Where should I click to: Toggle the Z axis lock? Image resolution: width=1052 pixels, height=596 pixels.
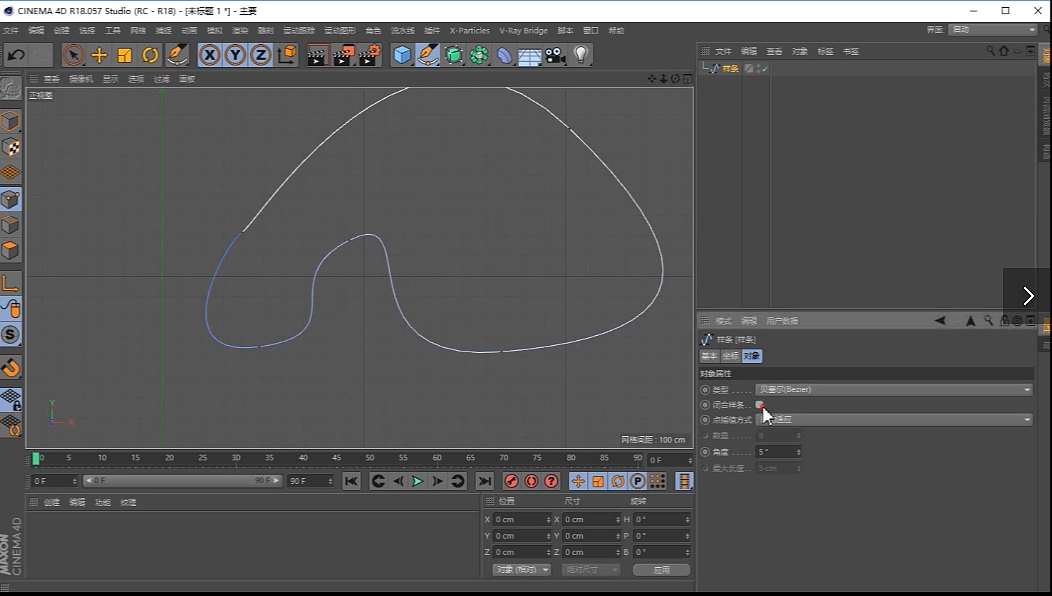pyautogui.click(x=261, y=55)
